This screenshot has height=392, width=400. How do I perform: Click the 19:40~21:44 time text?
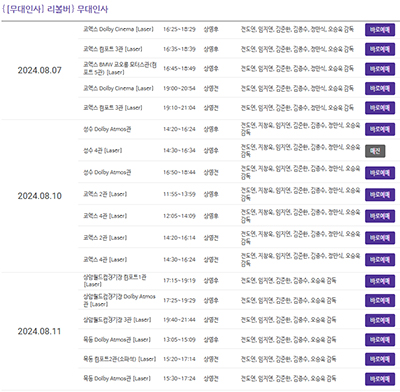tap(179, 320)
